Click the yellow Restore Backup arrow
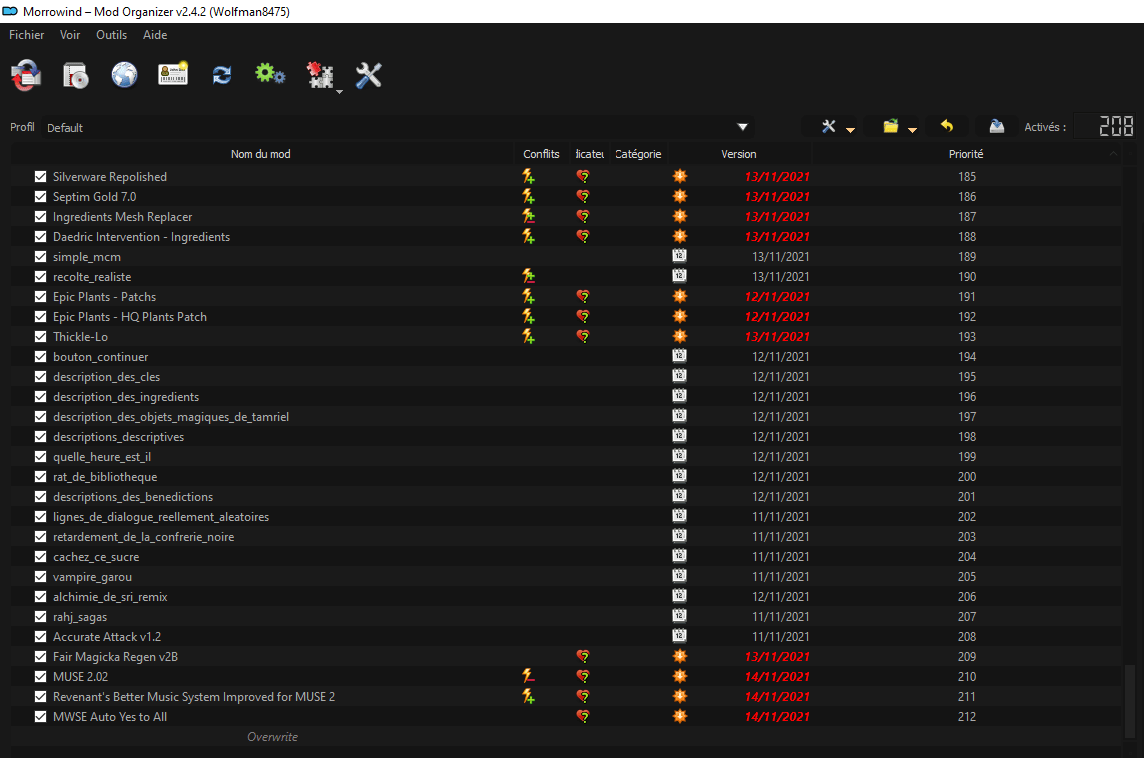 click(947, 127)
